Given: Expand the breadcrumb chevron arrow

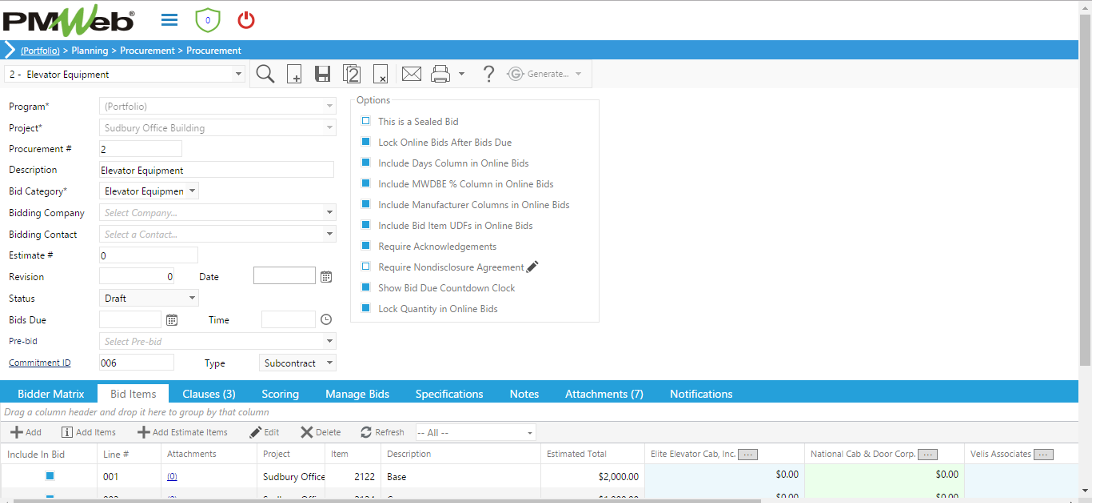Looking at the screenshot, I should (10, 50).
